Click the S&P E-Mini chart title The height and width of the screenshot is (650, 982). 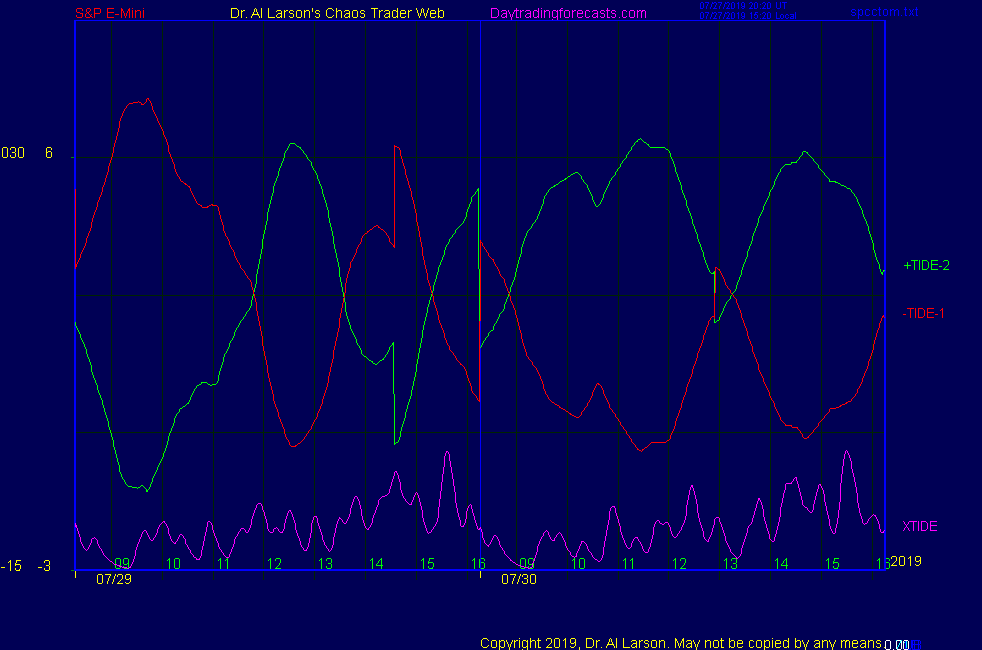(110, 13)
